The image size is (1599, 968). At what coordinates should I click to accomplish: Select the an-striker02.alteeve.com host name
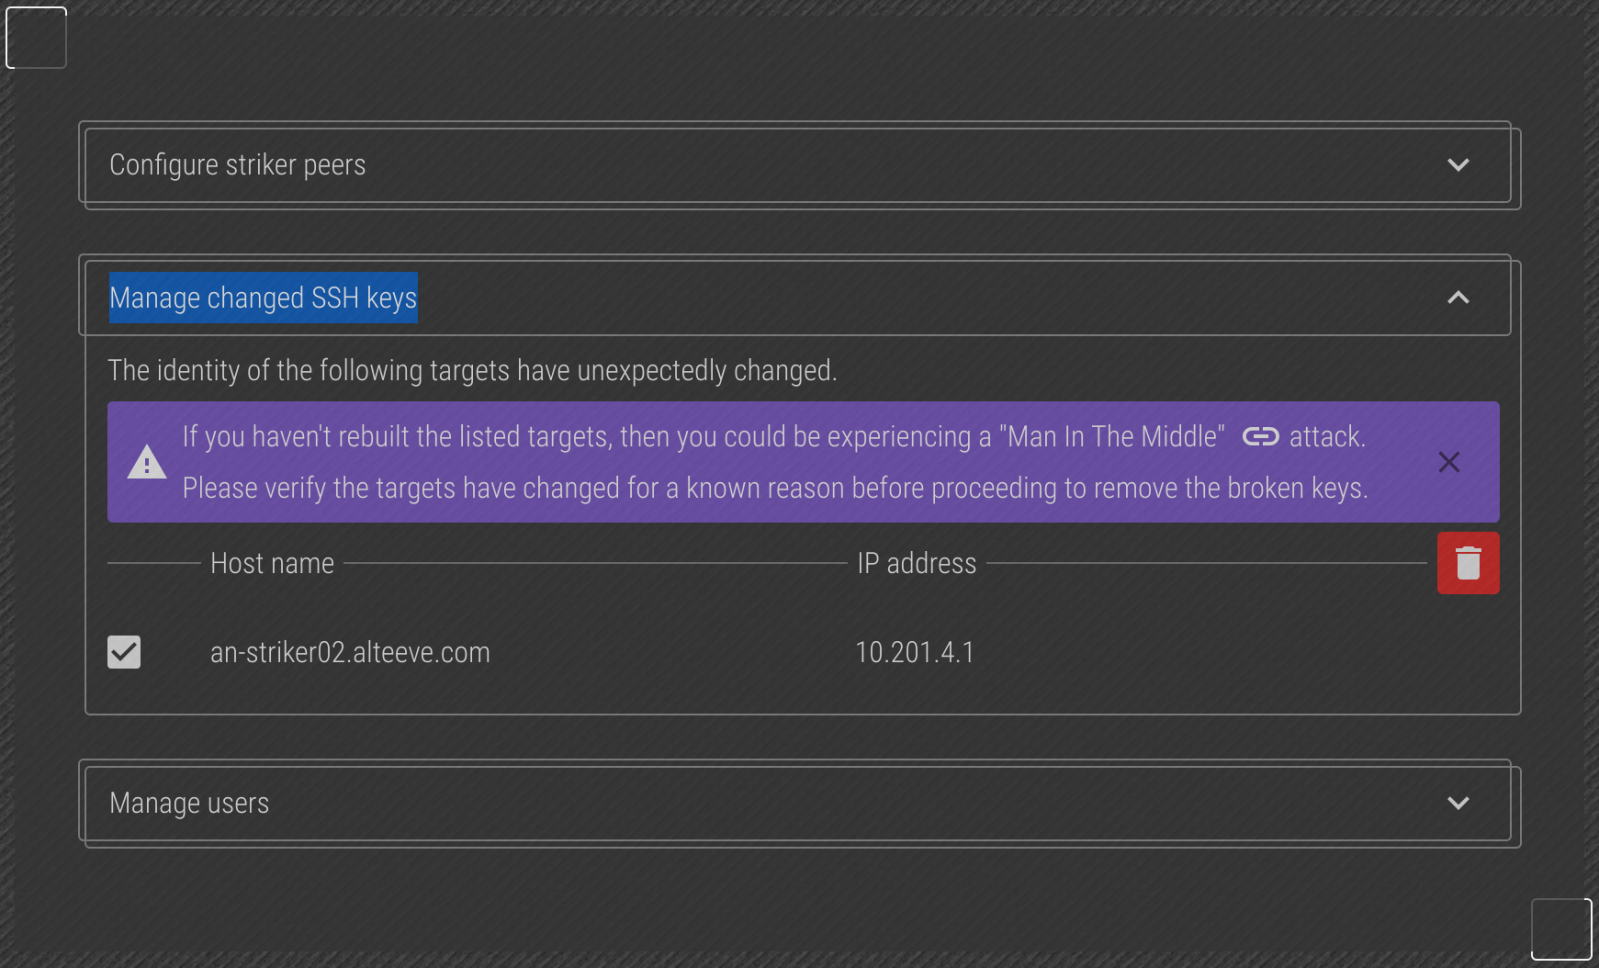350,652
